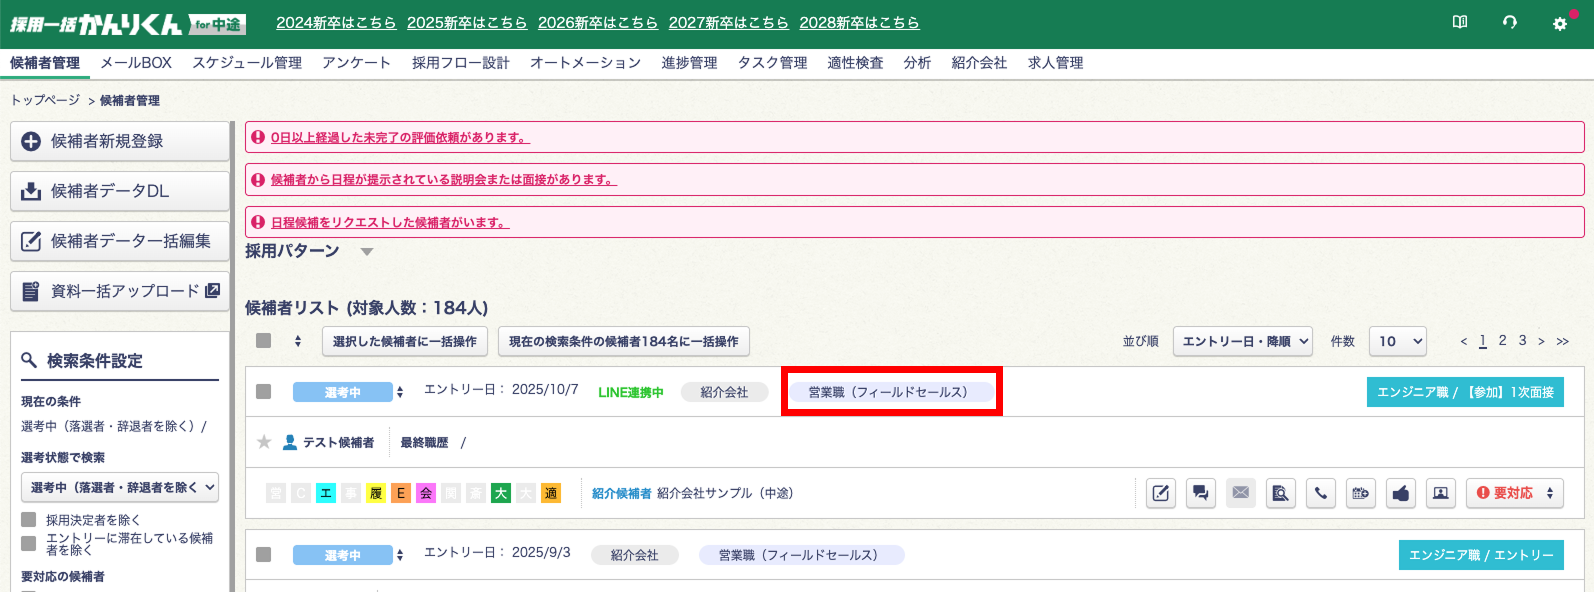The width and height of the screenshot is (1594, 592).
Task: Open the スケジュール管理 tab
Action: pyautogui.click(x=247, y=63)
